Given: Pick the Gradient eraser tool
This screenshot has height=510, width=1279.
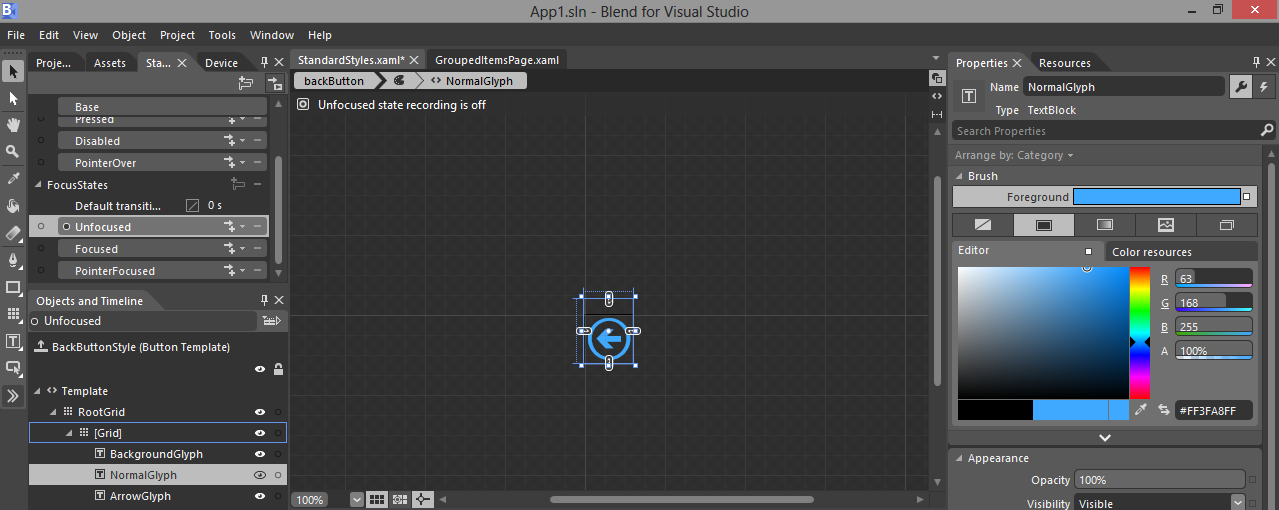Looking at the screenshot, I should [13, 233].
